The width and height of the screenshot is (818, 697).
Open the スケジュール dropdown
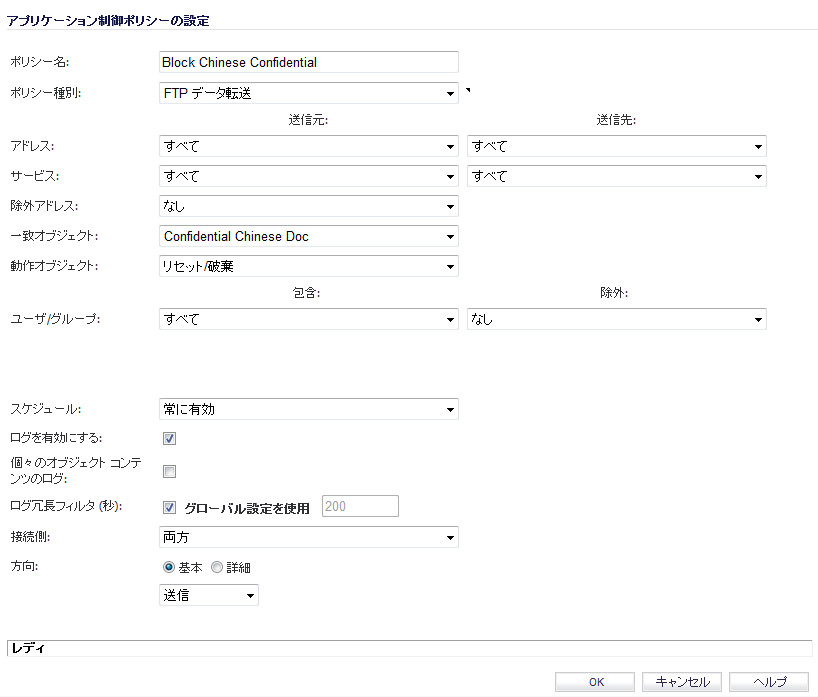coord(308,409)
